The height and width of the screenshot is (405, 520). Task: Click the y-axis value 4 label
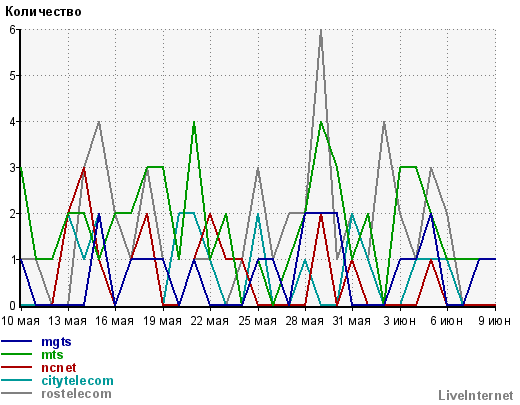point(13,122)
